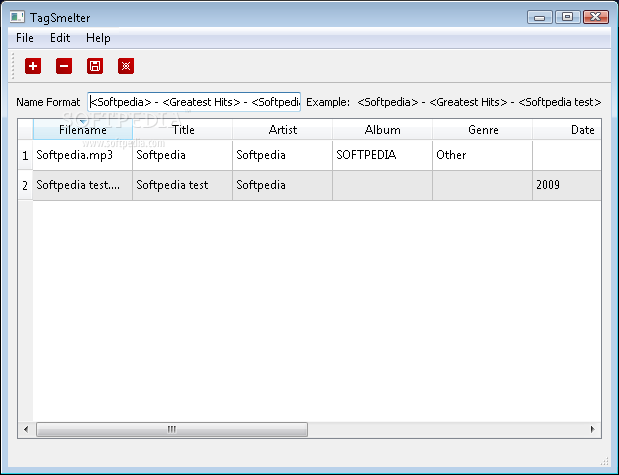
Task: Click the Date cell '2009'
Action: pyautogui.click(x=567, y=185)
